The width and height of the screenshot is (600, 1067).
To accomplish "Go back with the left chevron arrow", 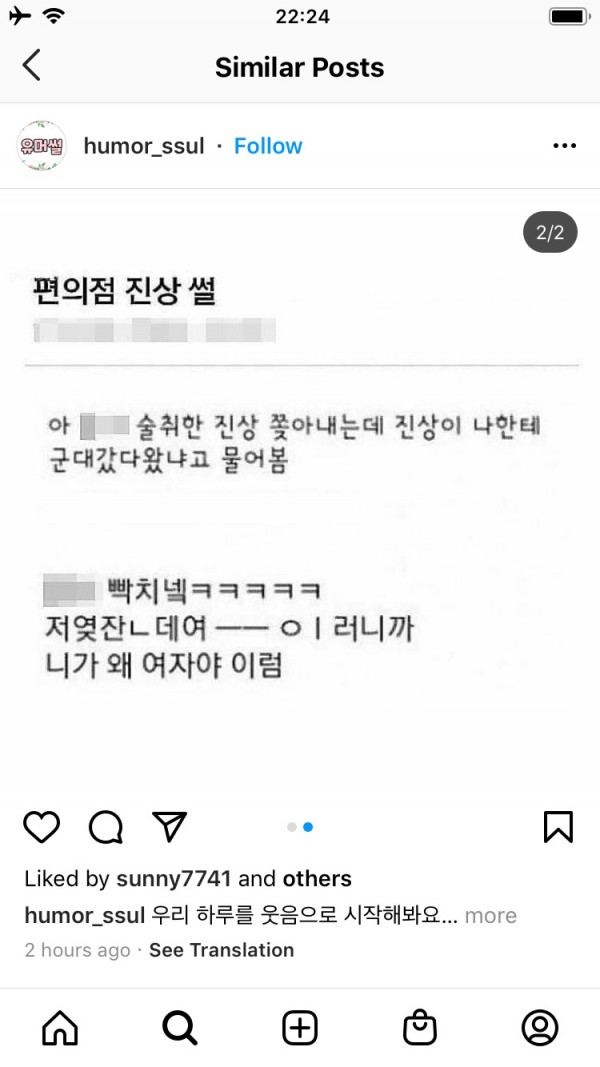I will click(x=31, y=65).
